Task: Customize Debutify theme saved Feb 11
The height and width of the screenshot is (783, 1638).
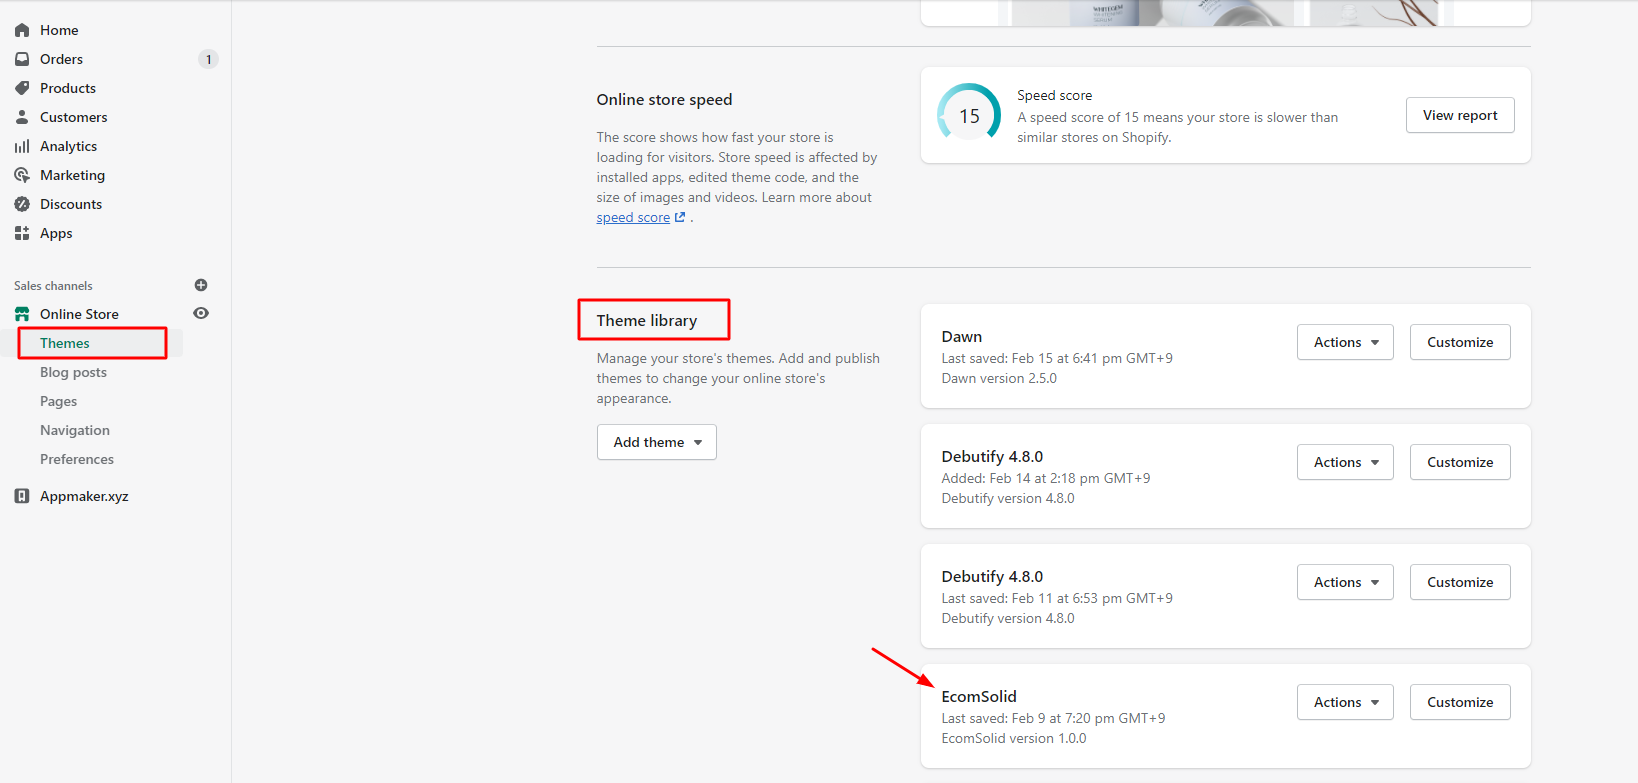Action: (1460, 582)
